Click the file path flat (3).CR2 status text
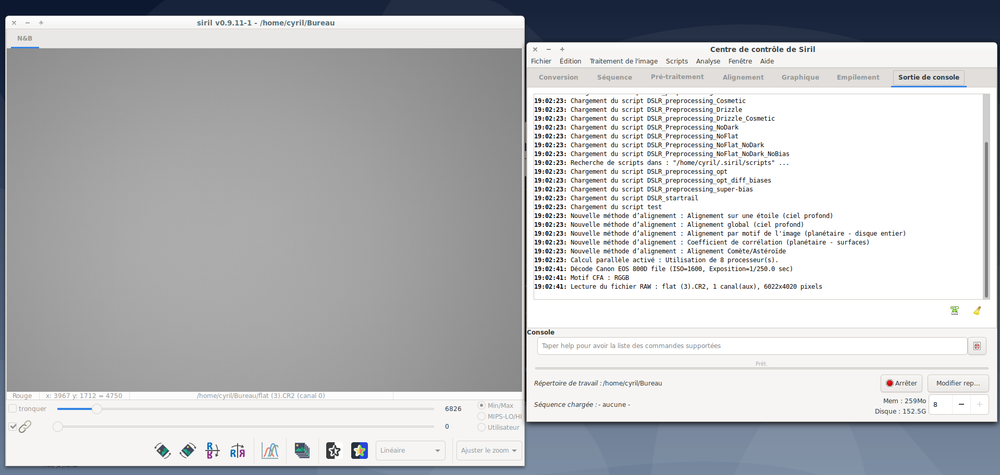The height and width of the screenshot is (475, 1000). (261, 395)
